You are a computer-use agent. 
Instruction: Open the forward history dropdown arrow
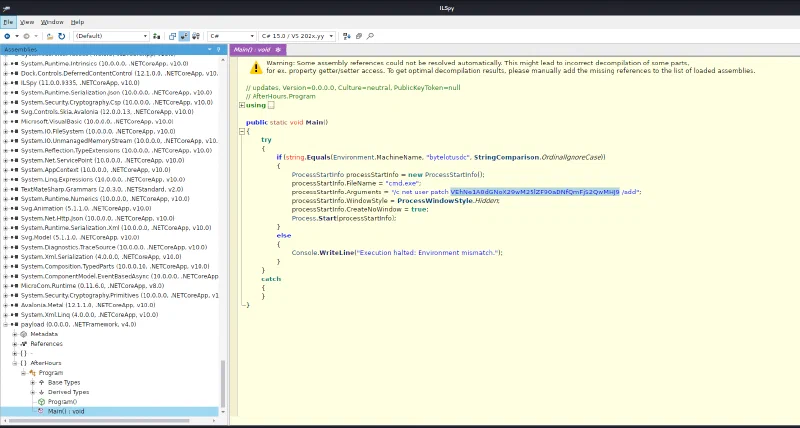[x=36, y=36]
